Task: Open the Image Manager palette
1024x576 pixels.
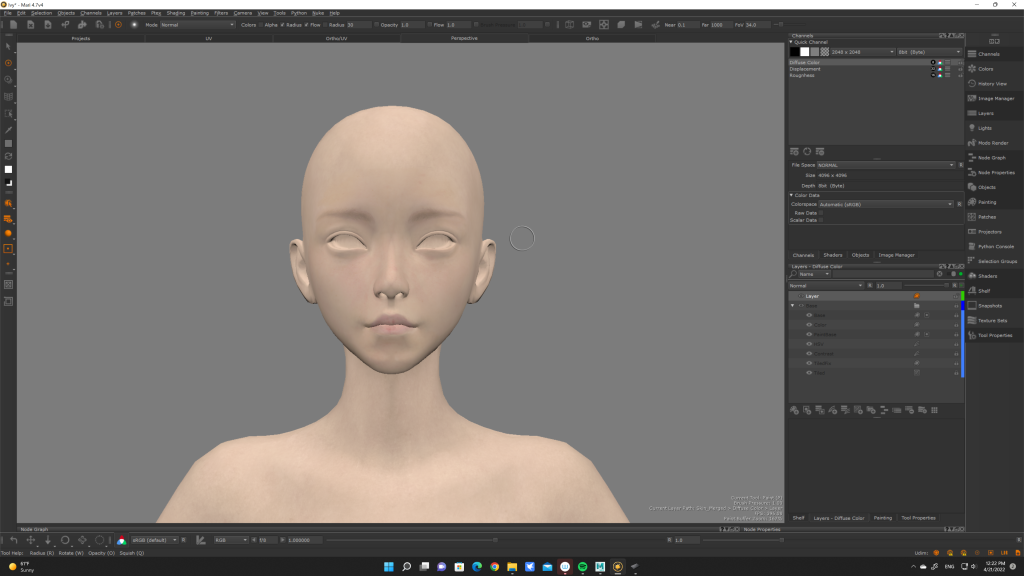Action: (995, 98)
